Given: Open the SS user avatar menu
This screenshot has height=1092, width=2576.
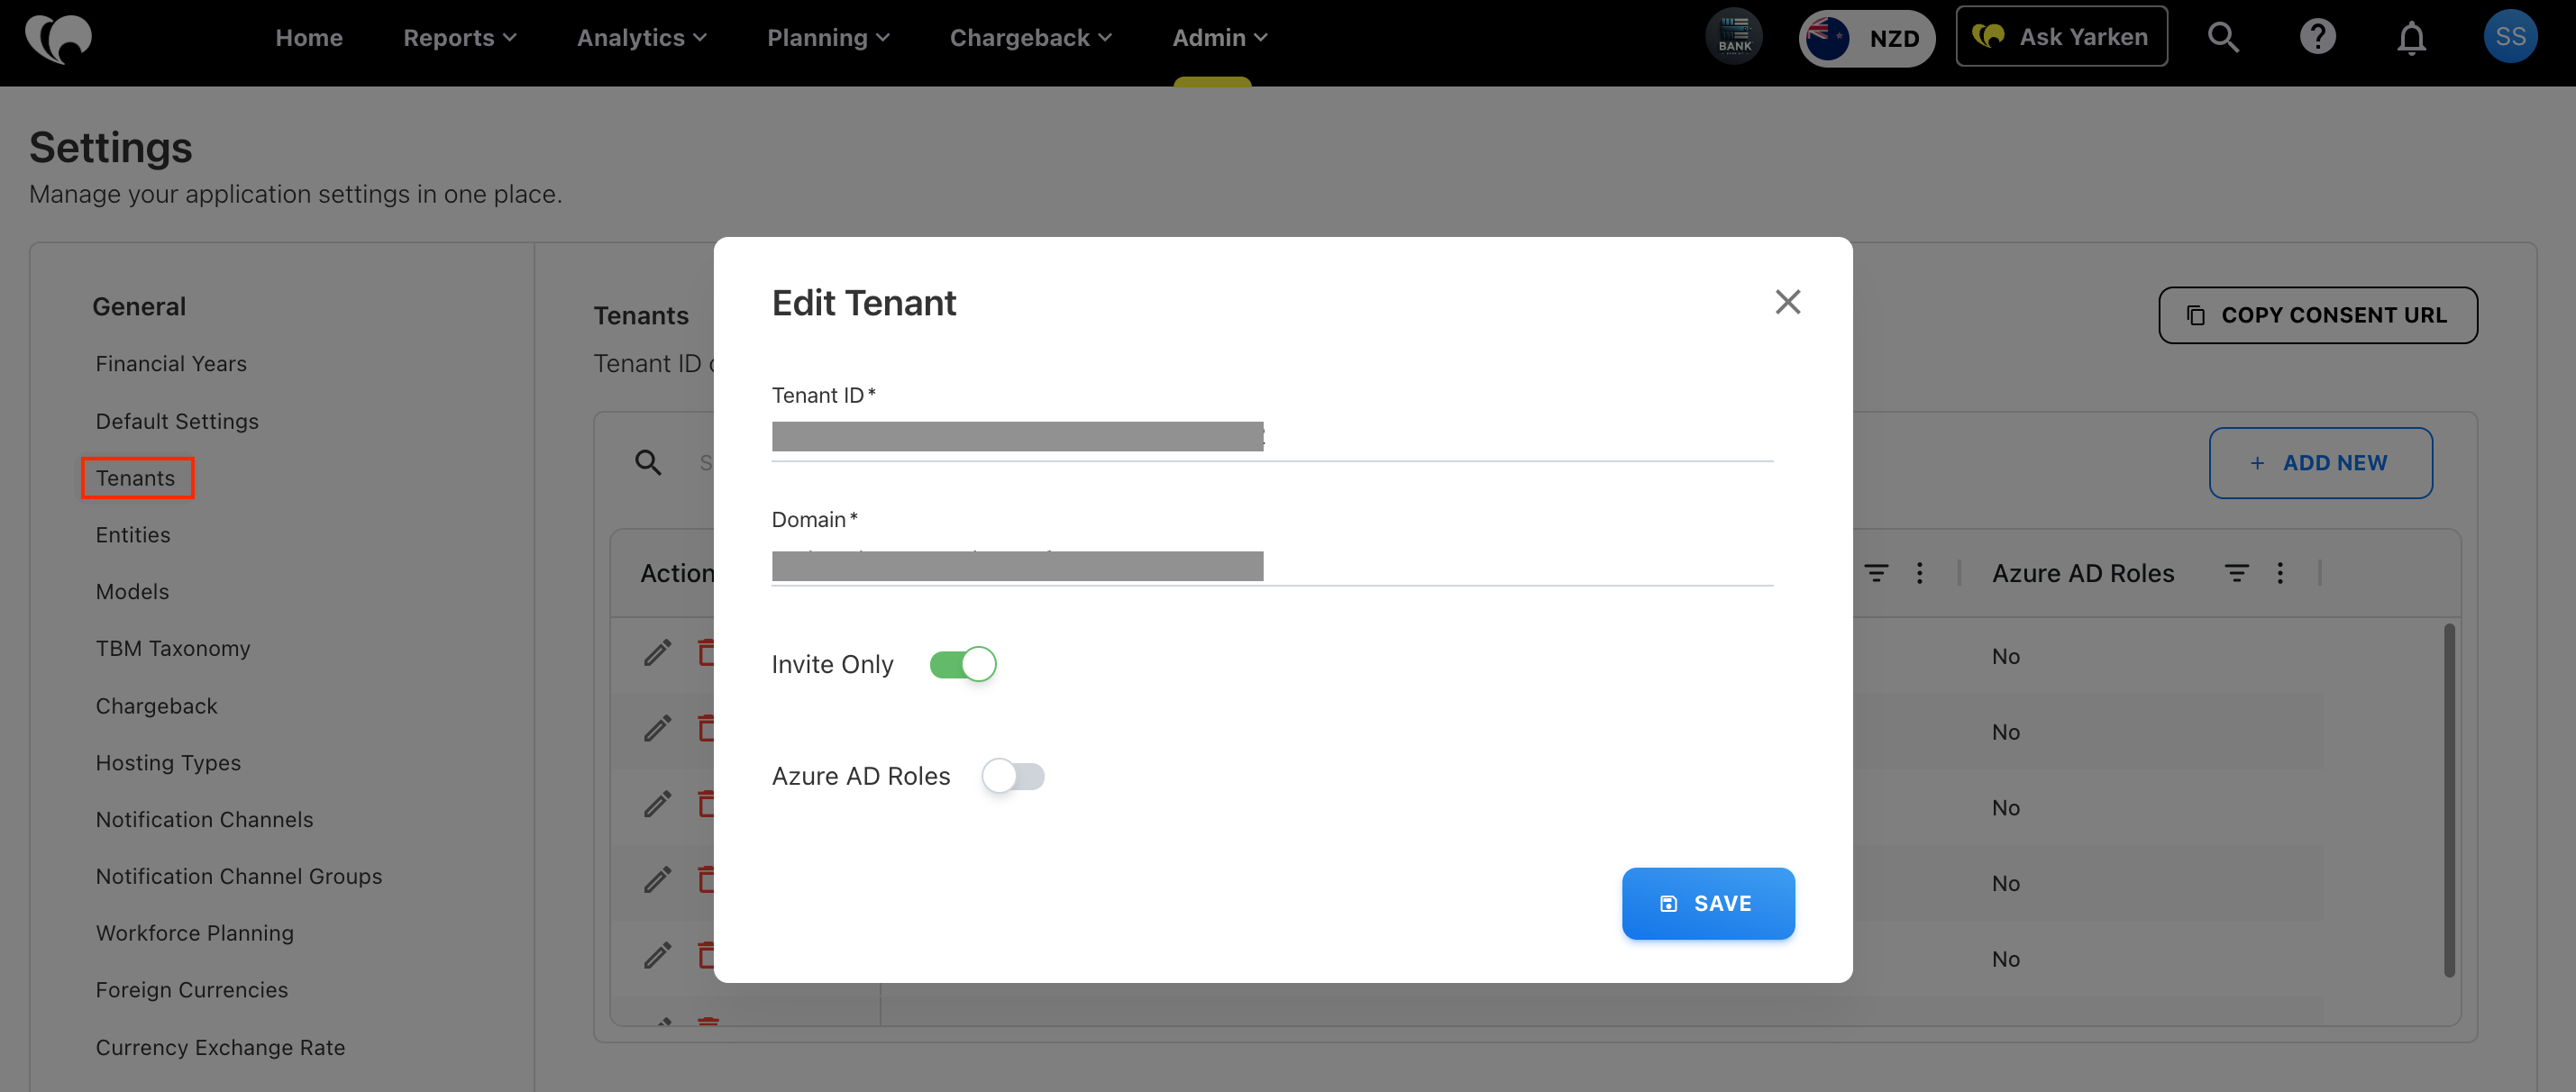Looking at the screenshot, I should 2510,37.
